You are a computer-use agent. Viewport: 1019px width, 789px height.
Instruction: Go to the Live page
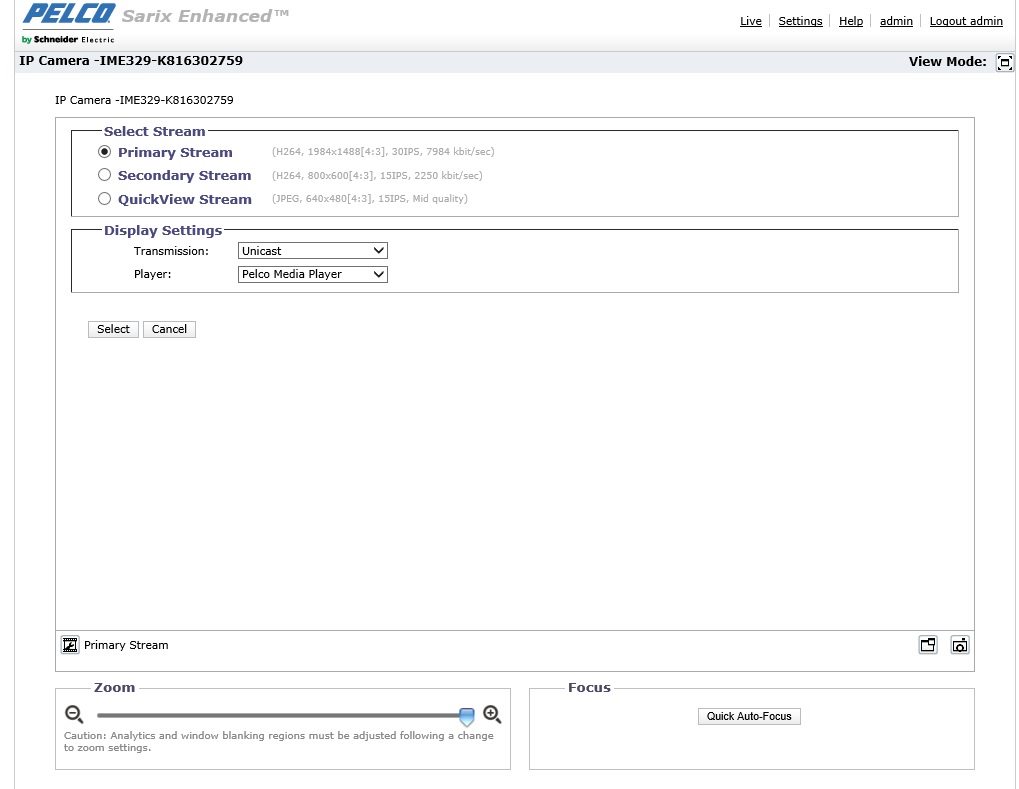tap(750, 21)
